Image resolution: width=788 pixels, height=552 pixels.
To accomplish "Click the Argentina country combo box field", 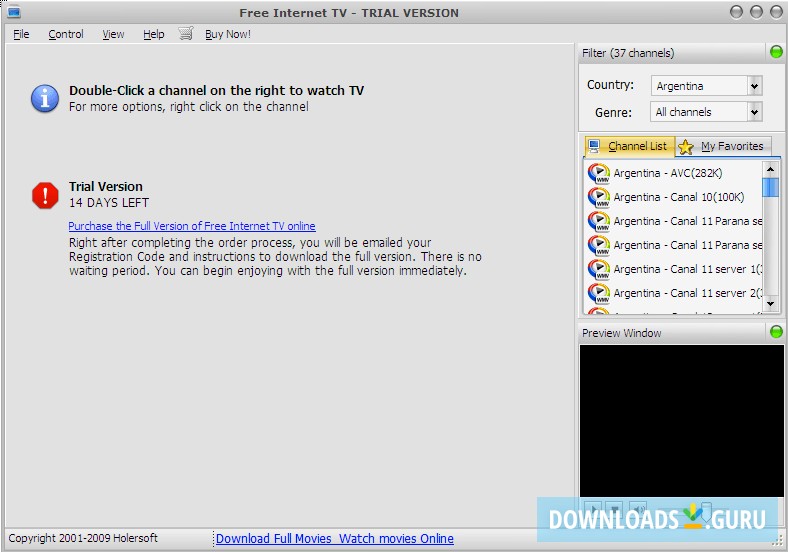I will [706, 86].
